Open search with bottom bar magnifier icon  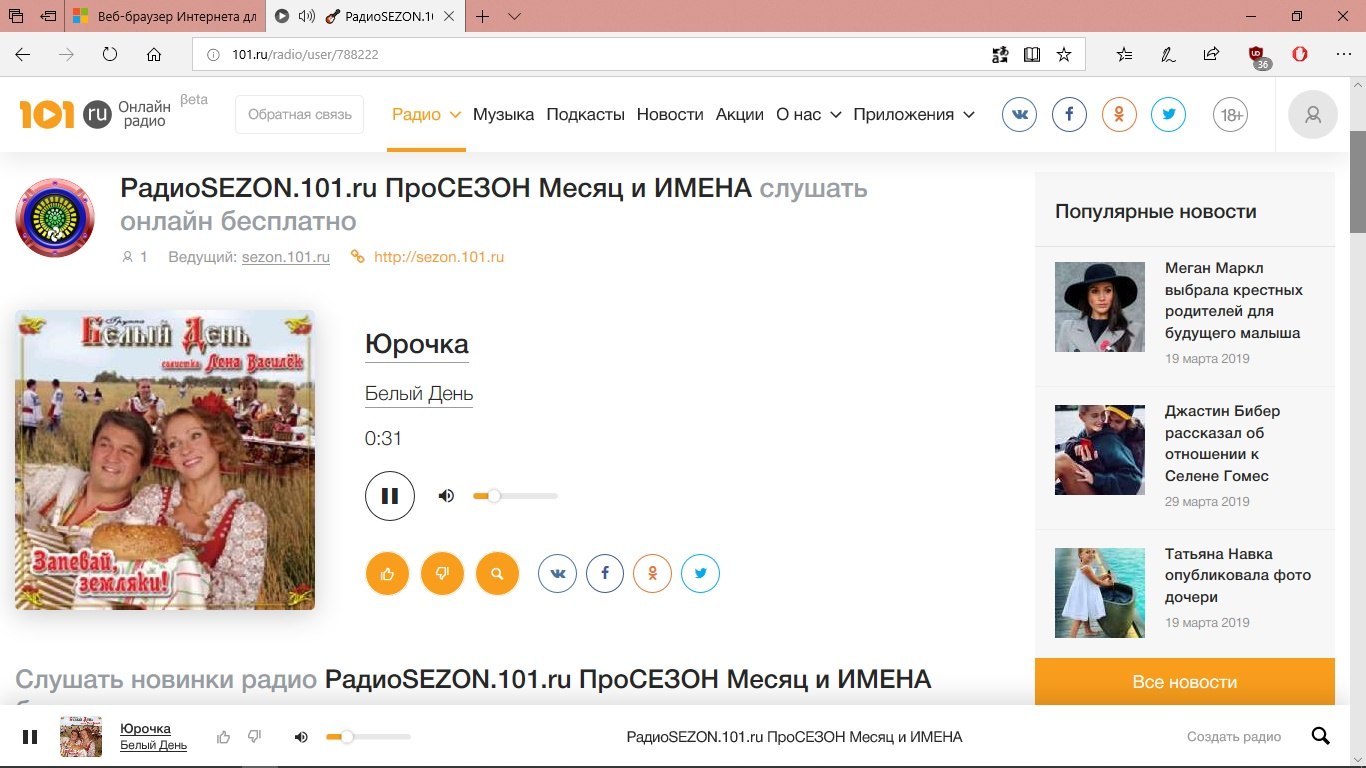pyautogui.click(x=1320, y=737)
